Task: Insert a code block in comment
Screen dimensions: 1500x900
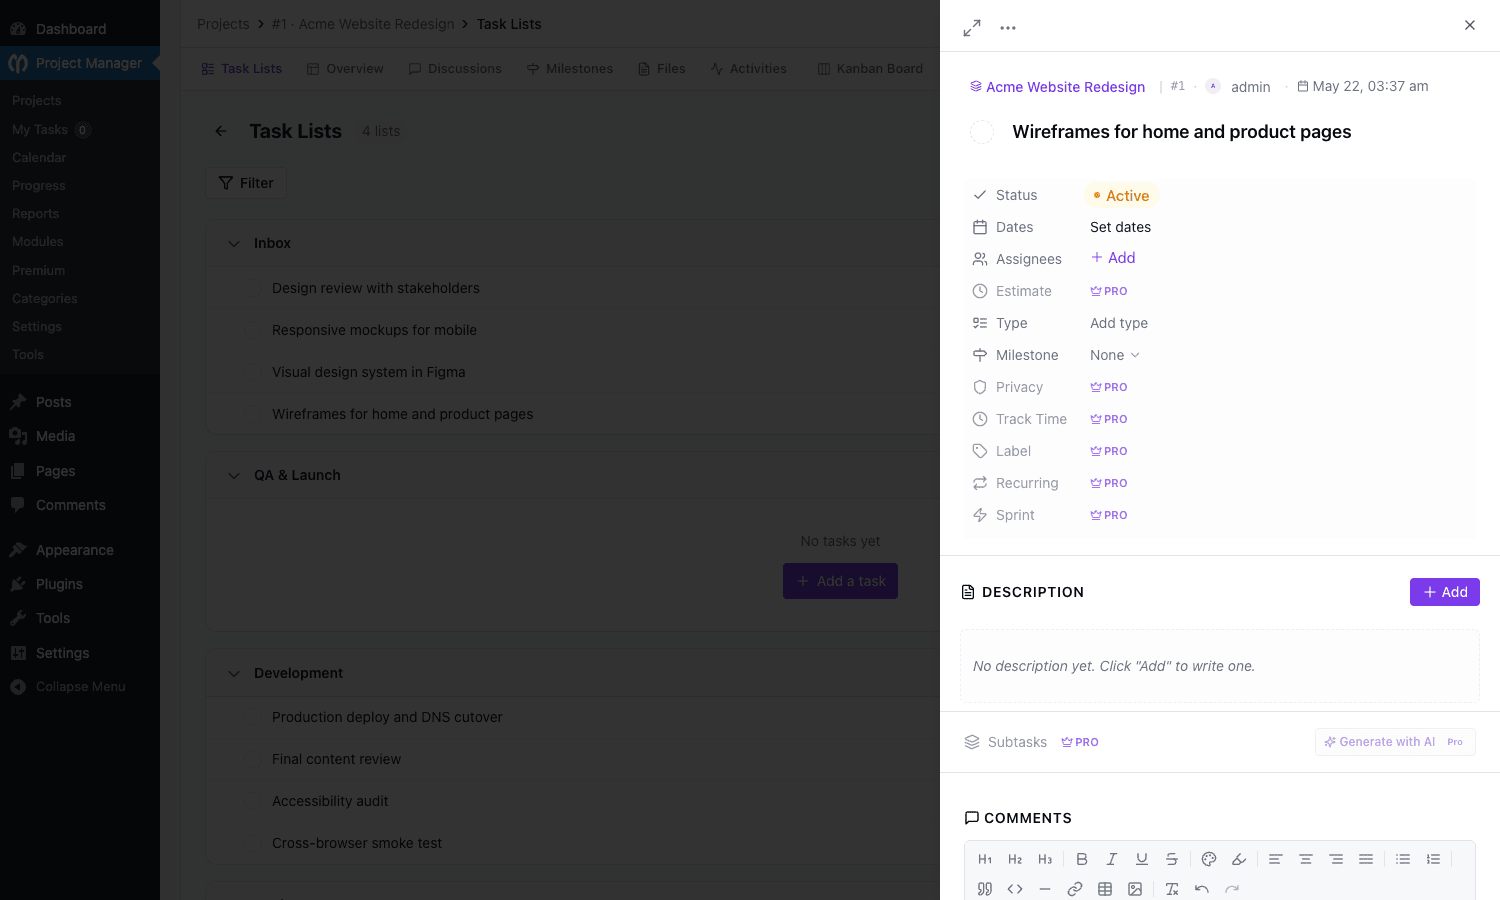Action: pos(1015,889)
